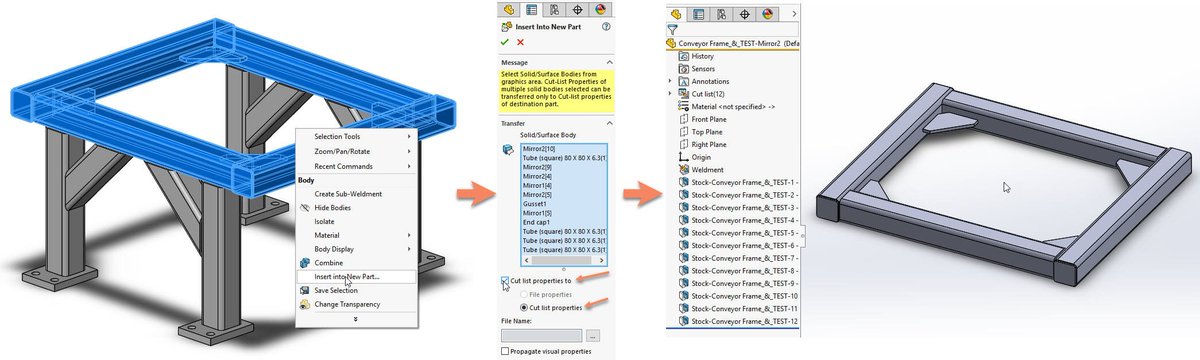
Task: Click the Solid/Surface Body selection icon
Action: pos(508,150)
